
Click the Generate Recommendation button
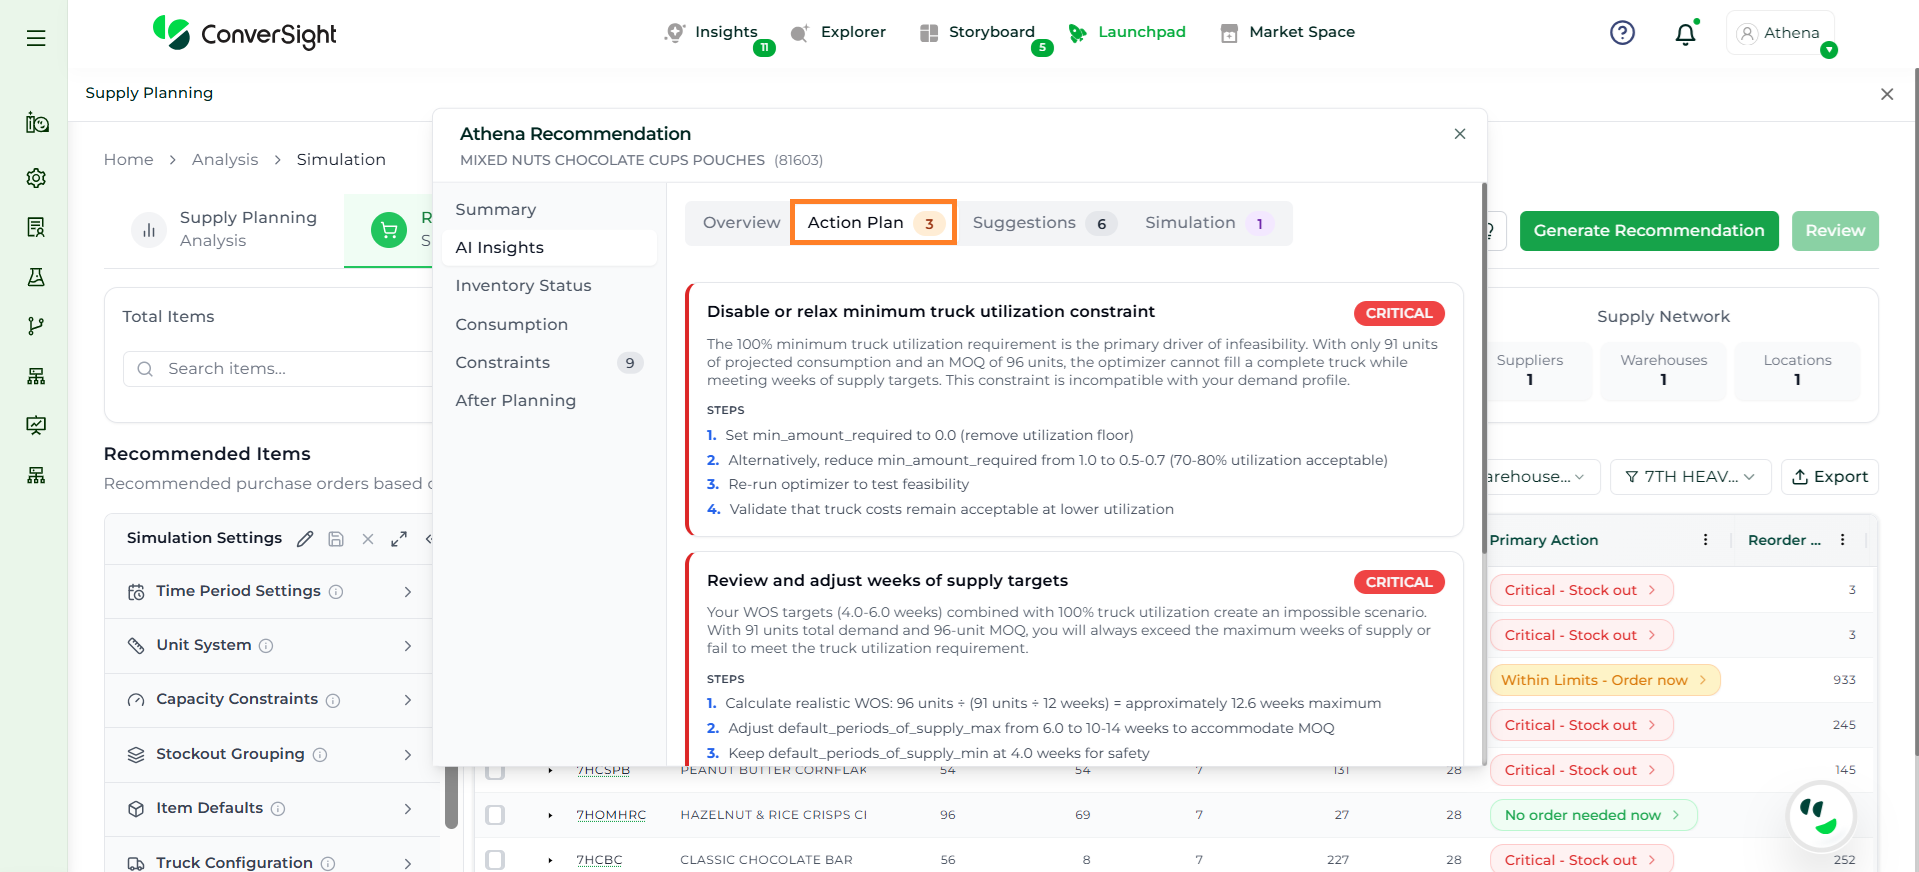[x=1648, y=231]
